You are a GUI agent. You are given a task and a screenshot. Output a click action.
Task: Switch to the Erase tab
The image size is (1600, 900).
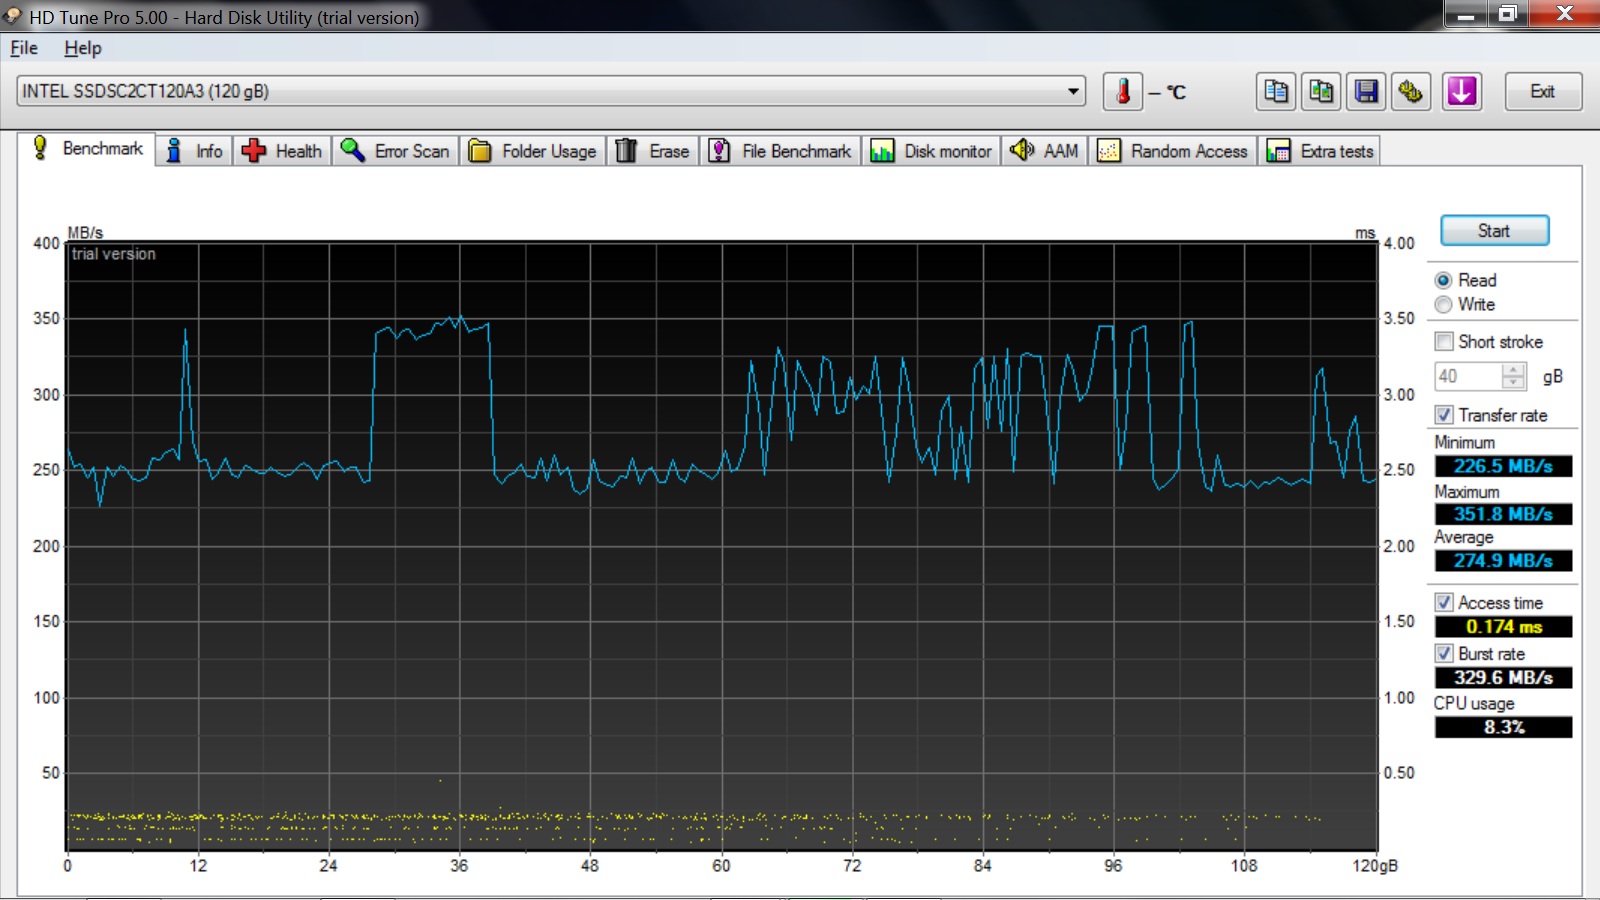(653, 151)
